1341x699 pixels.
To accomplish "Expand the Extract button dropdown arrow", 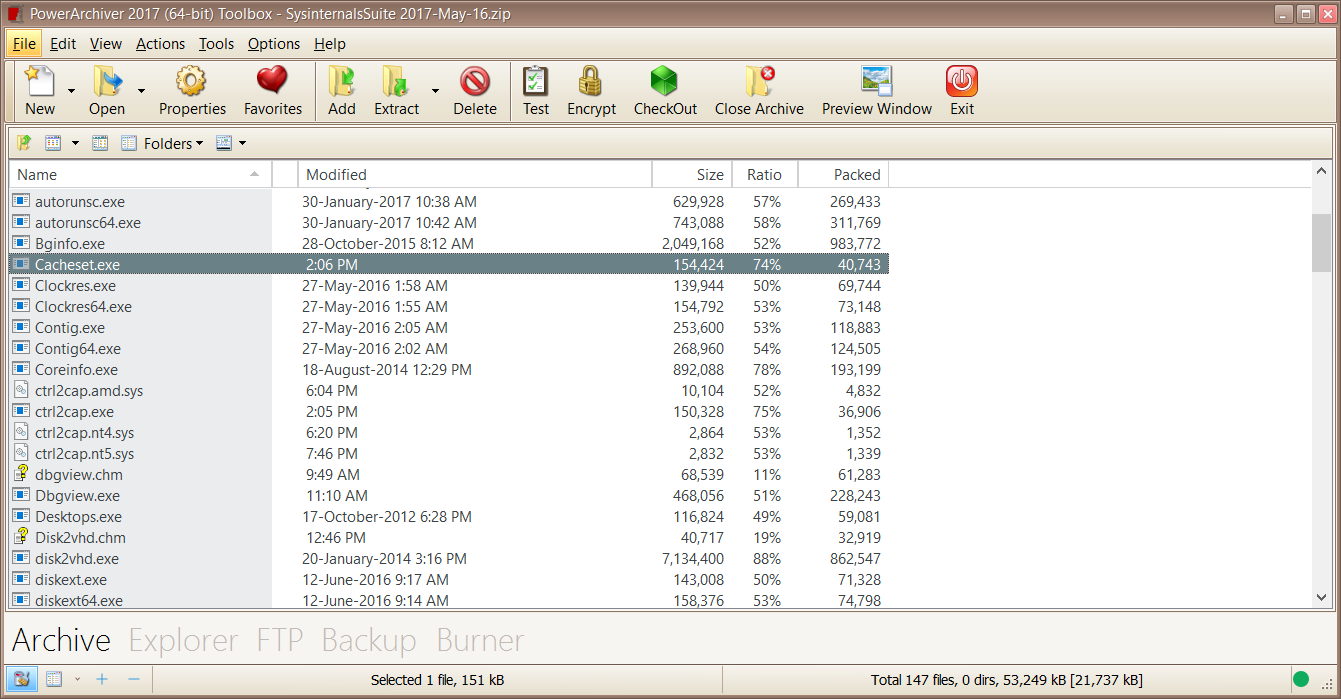I will pyautogui.click(x=435, y=90).
